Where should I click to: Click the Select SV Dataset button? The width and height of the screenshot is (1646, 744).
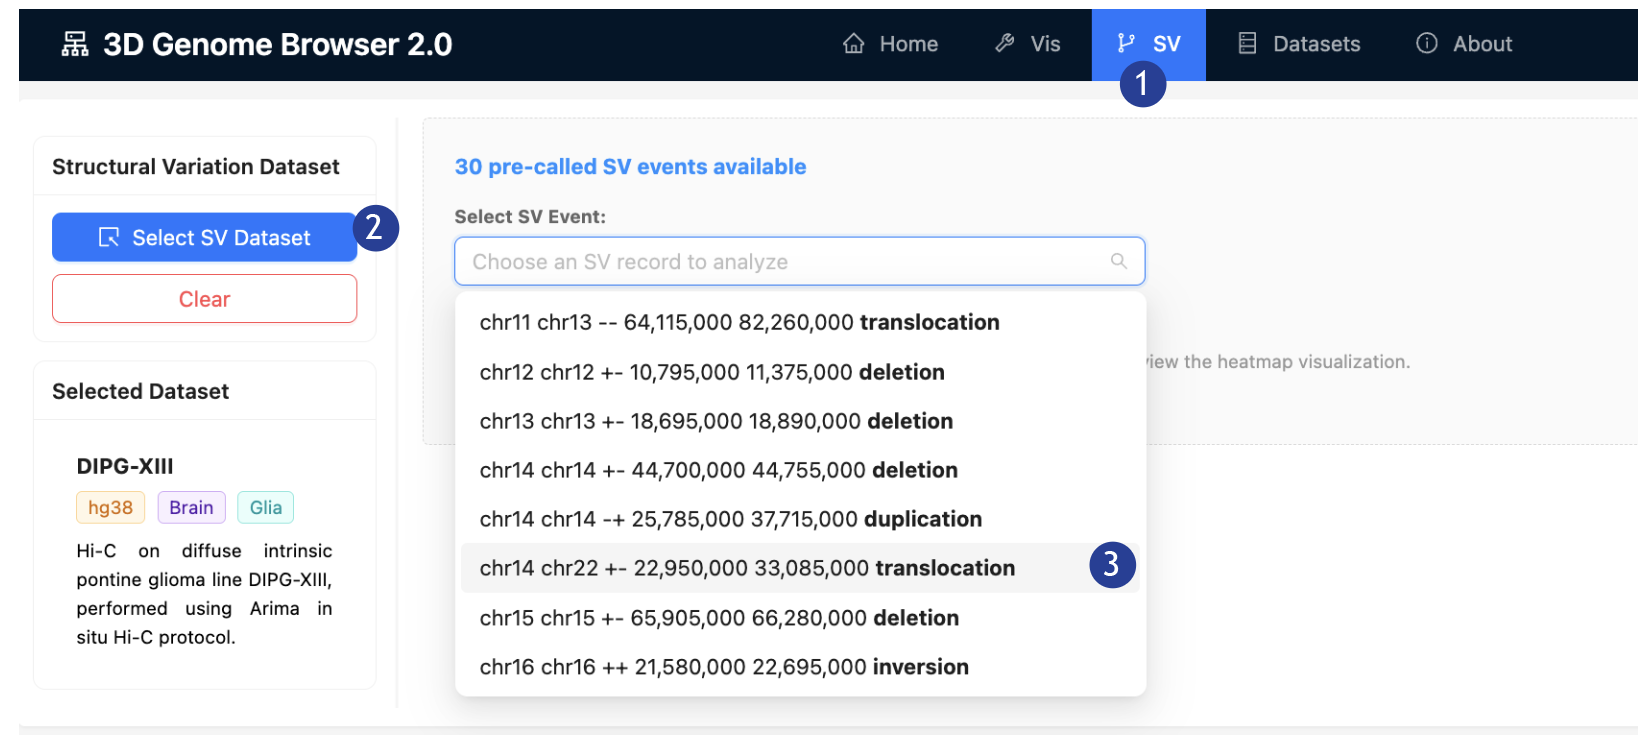pyautogui.click(x=204, y=237)
